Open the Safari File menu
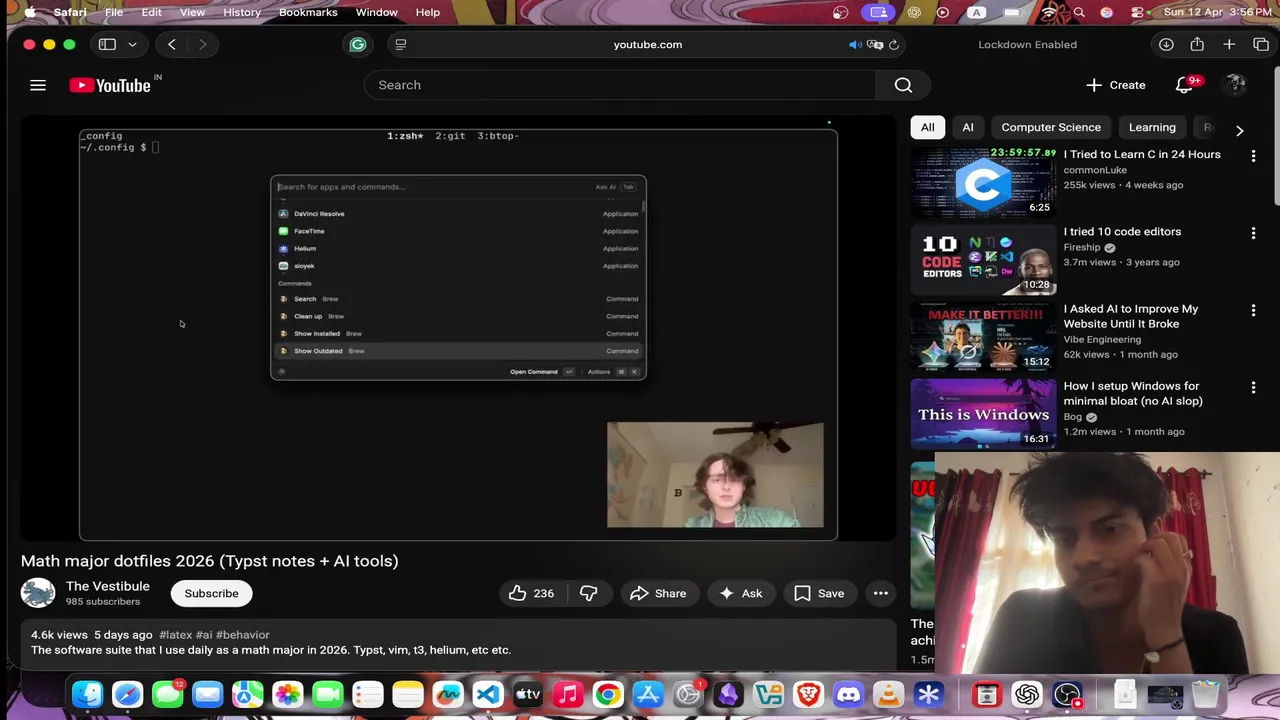The width and height of the screenshot is (1280, 720). (114, 12)
